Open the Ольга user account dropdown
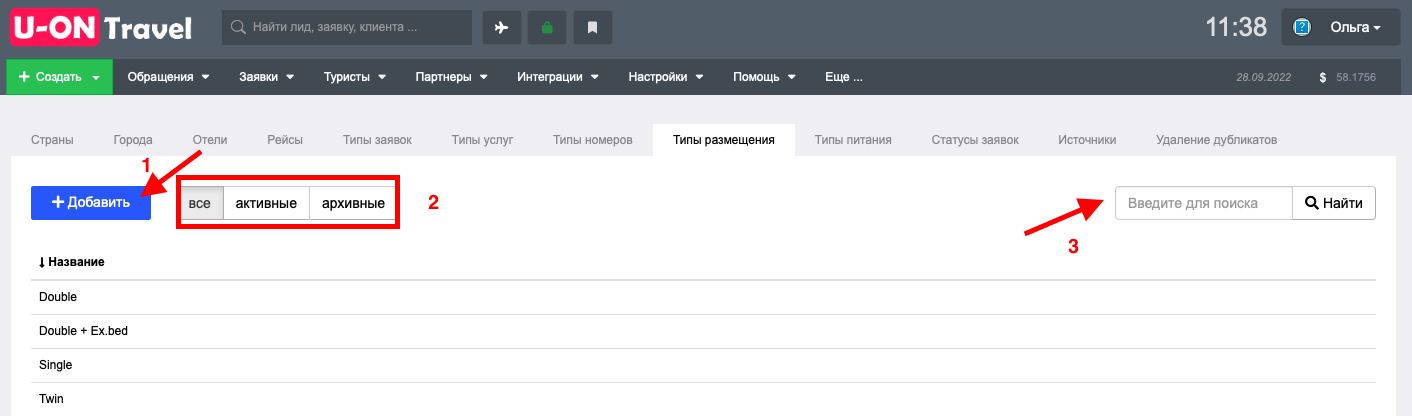 click(x=1343, y=27)
